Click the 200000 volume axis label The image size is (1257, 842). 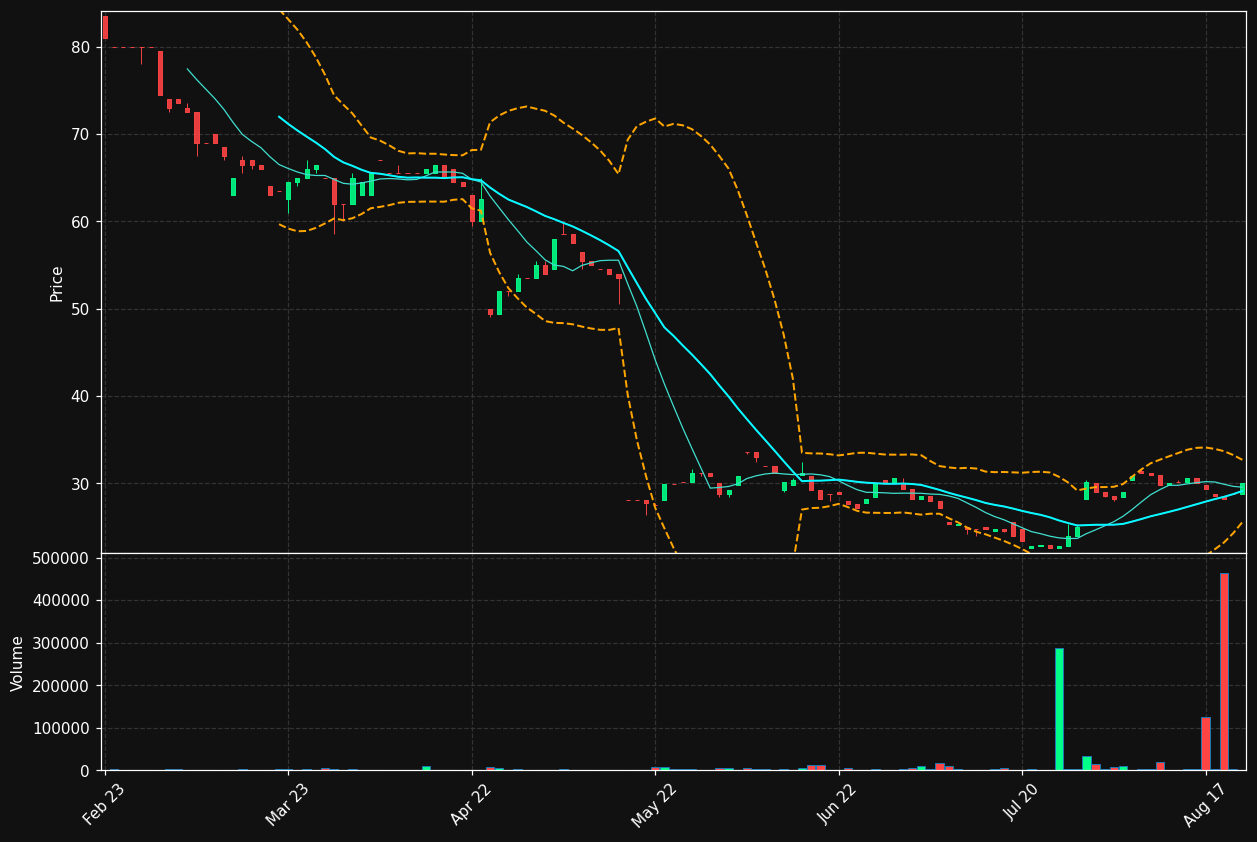coord(61,686)
